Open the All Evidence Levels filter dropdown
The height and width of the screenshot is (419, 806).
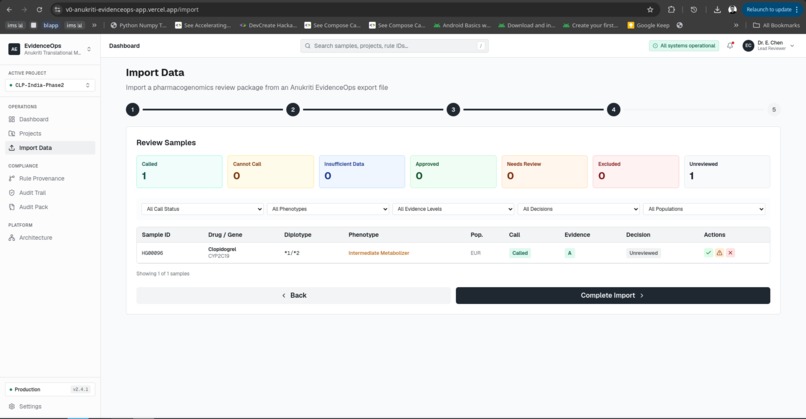(x=453, y=209)
